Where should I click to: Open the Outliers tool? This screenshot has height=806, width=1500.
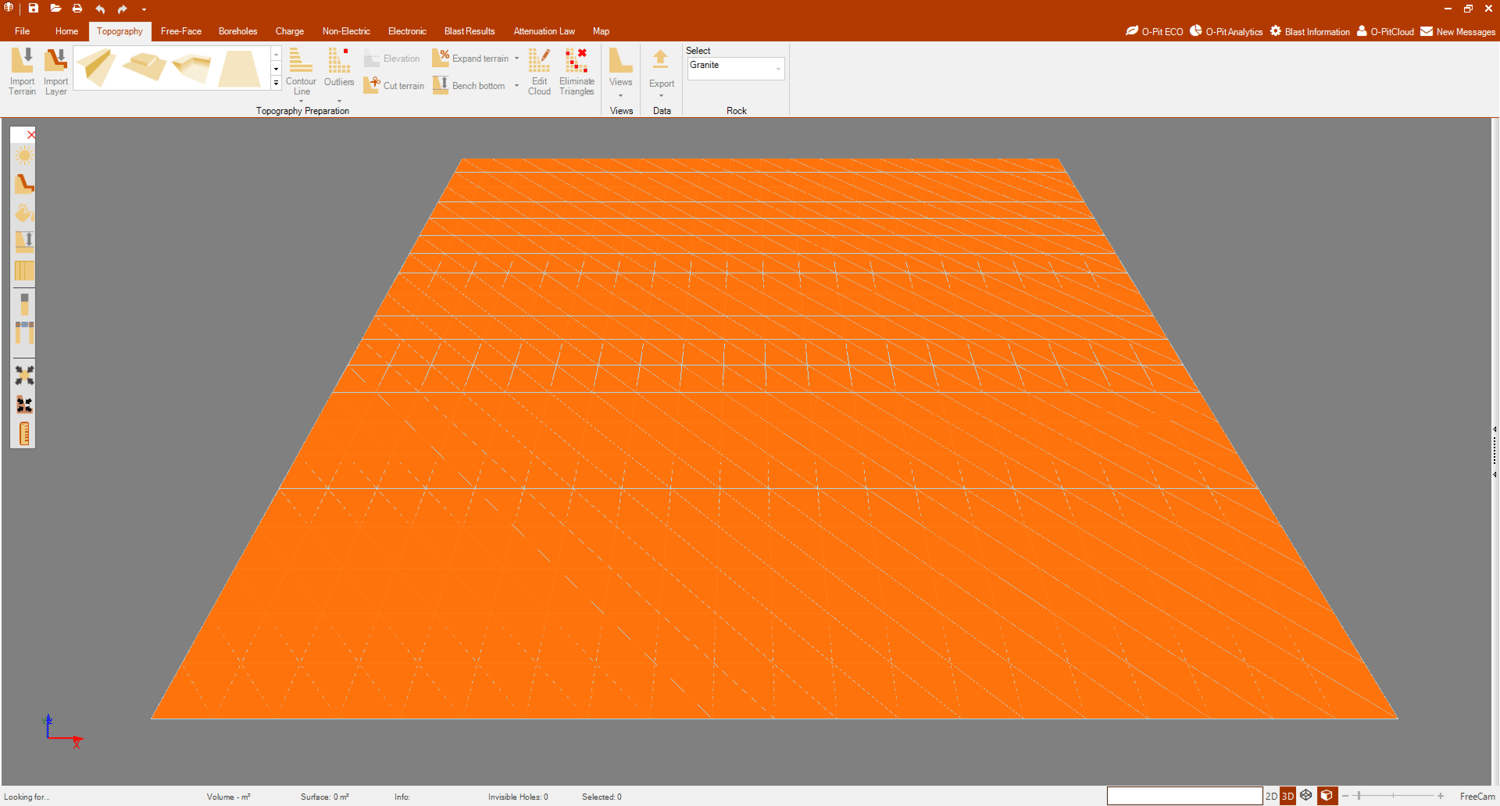tap(339, 74)
